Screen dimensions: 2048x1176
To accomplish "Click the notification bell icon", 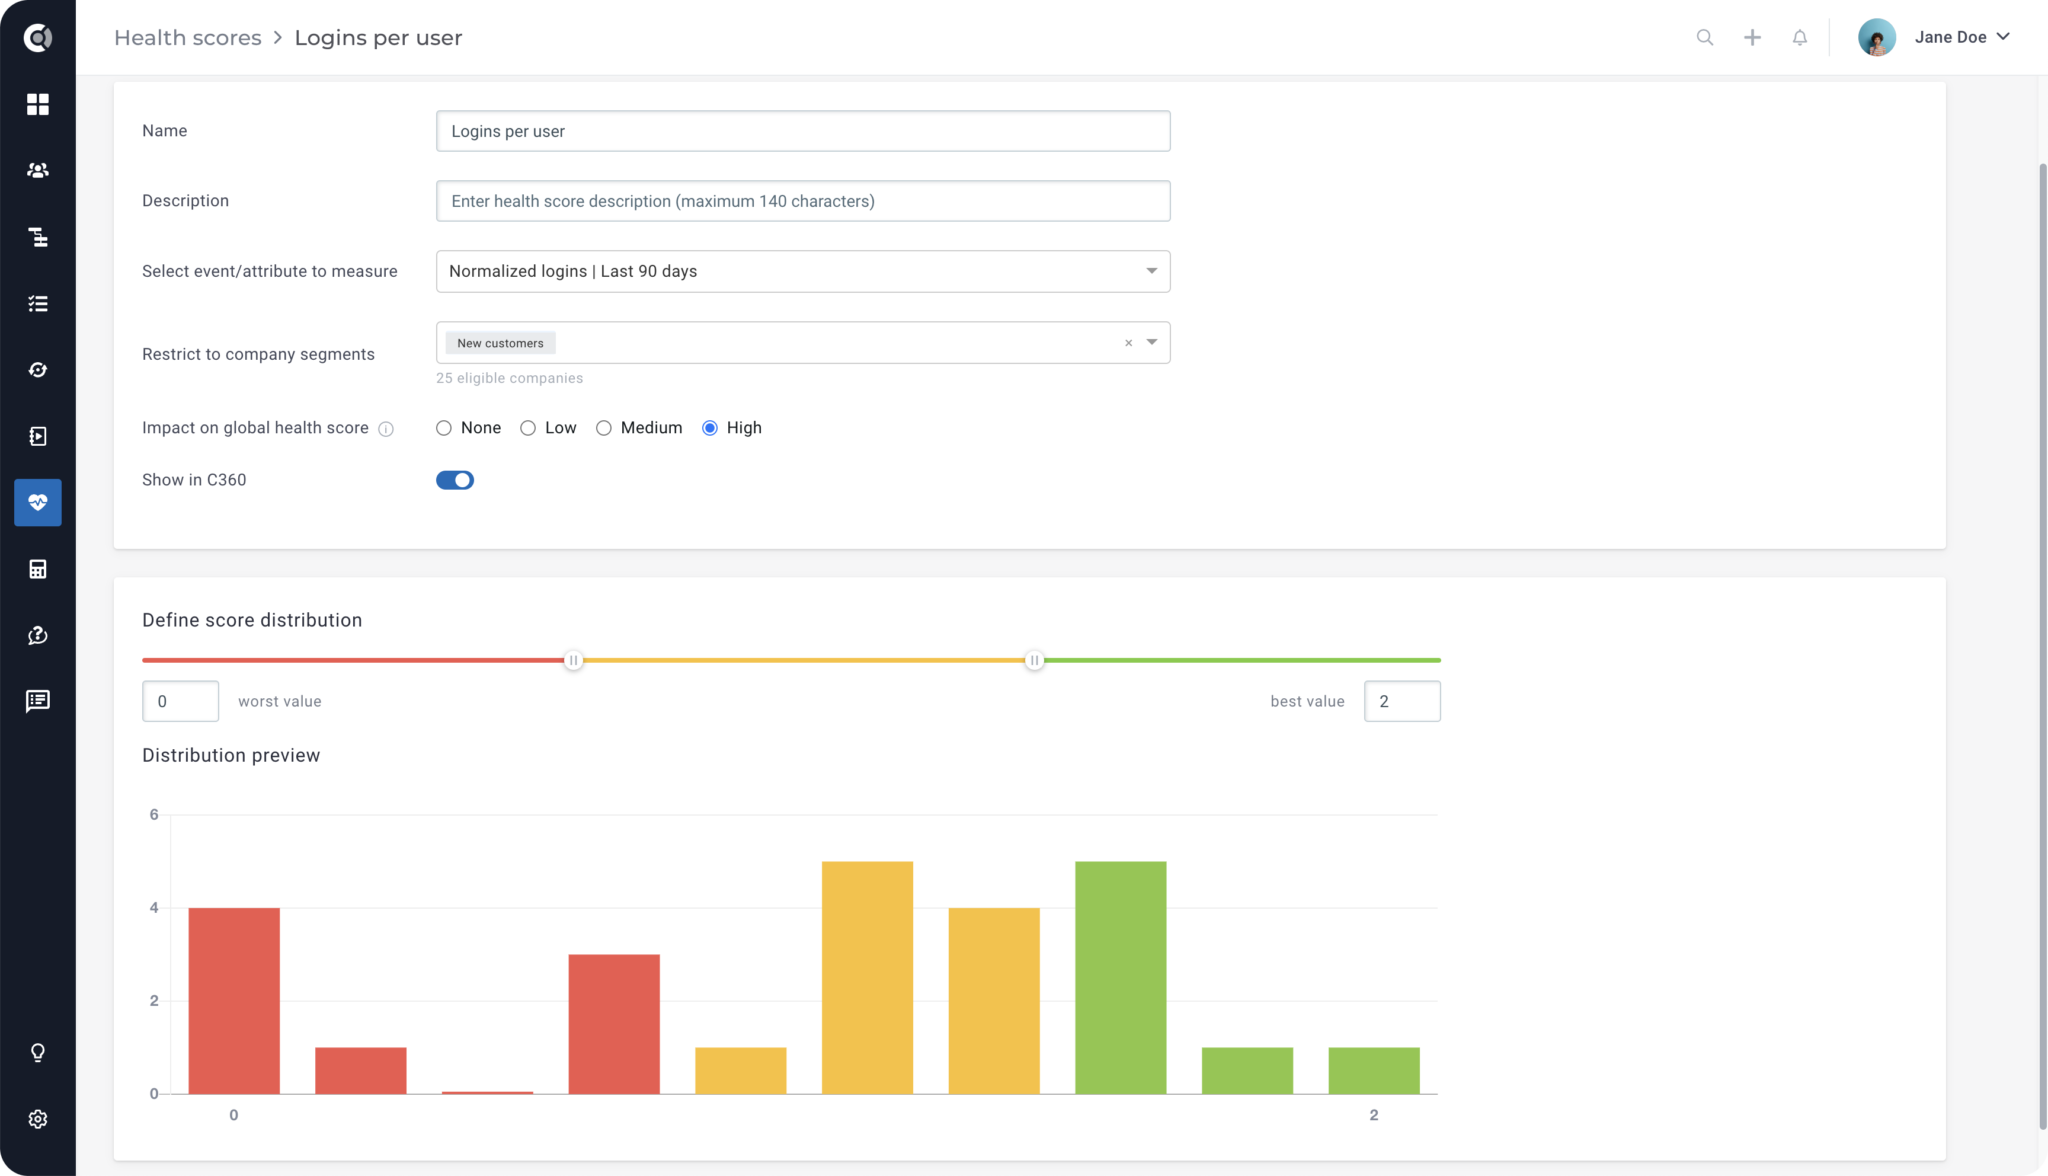I will tap(1799, 37).
